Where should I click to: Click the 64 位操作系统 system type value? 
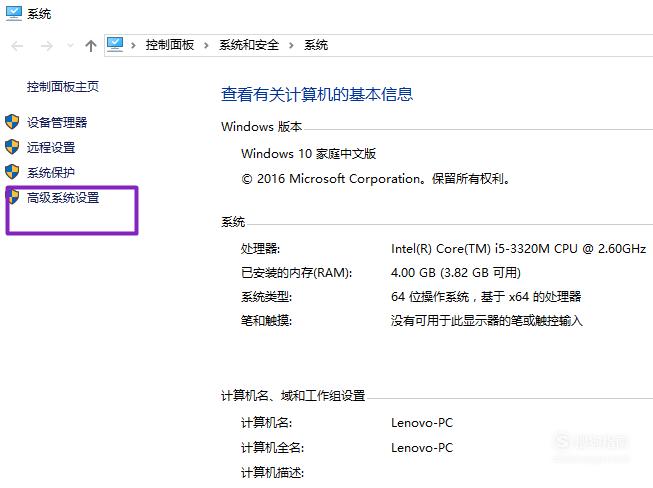tap(486, 297)
